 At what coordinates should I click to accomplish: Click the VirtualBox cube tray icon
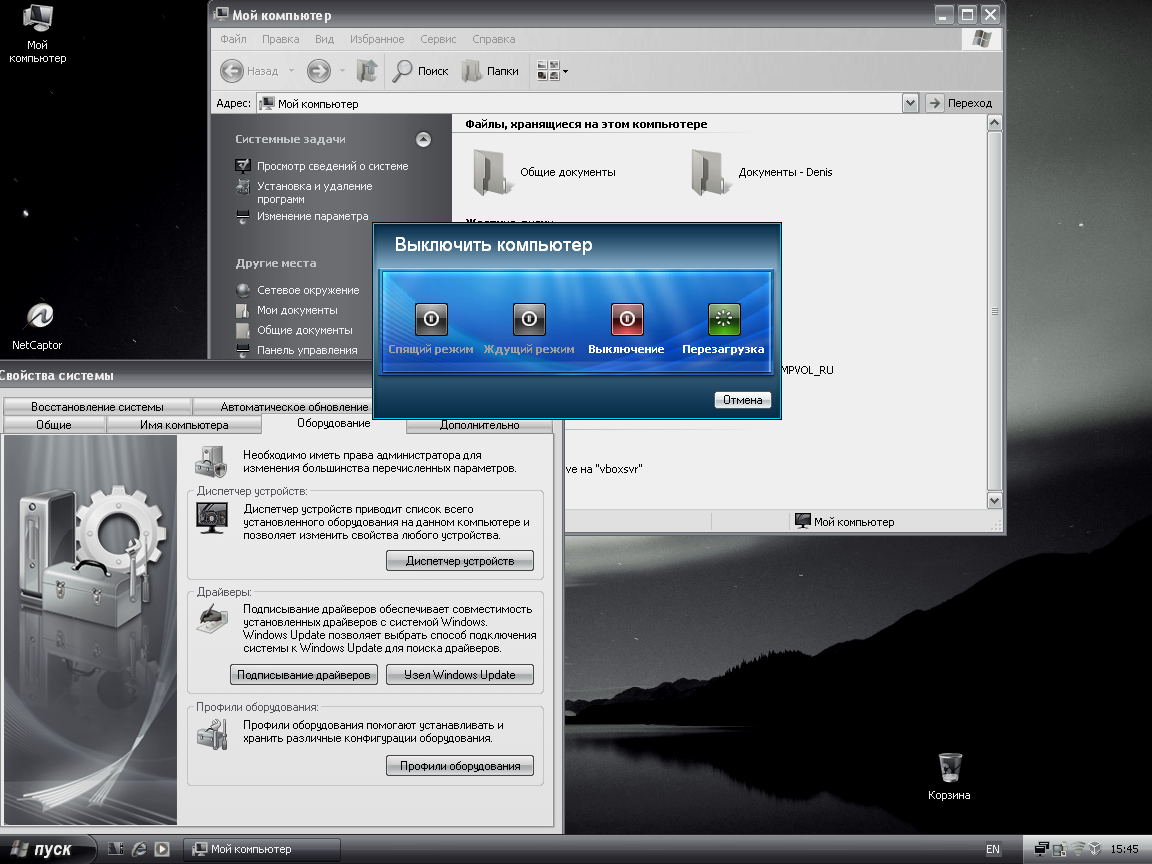[1095, 849]
